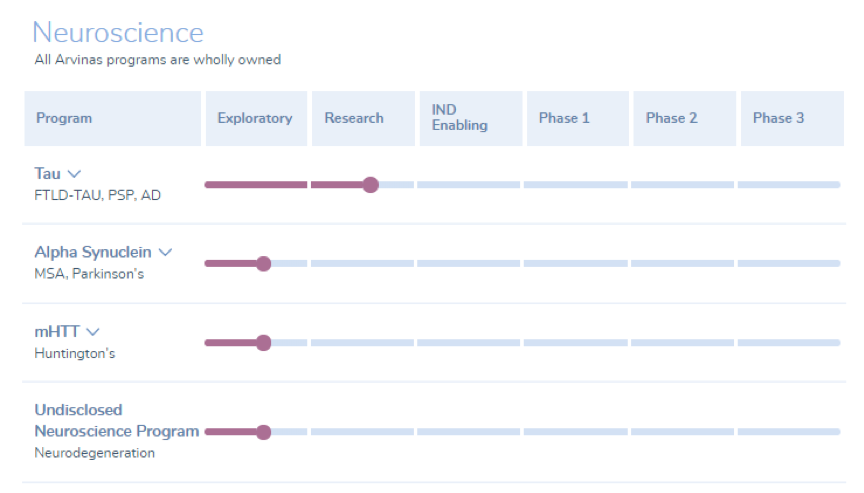Select the Undisclosed Neuroscience Program row title

tap(116, 421)
